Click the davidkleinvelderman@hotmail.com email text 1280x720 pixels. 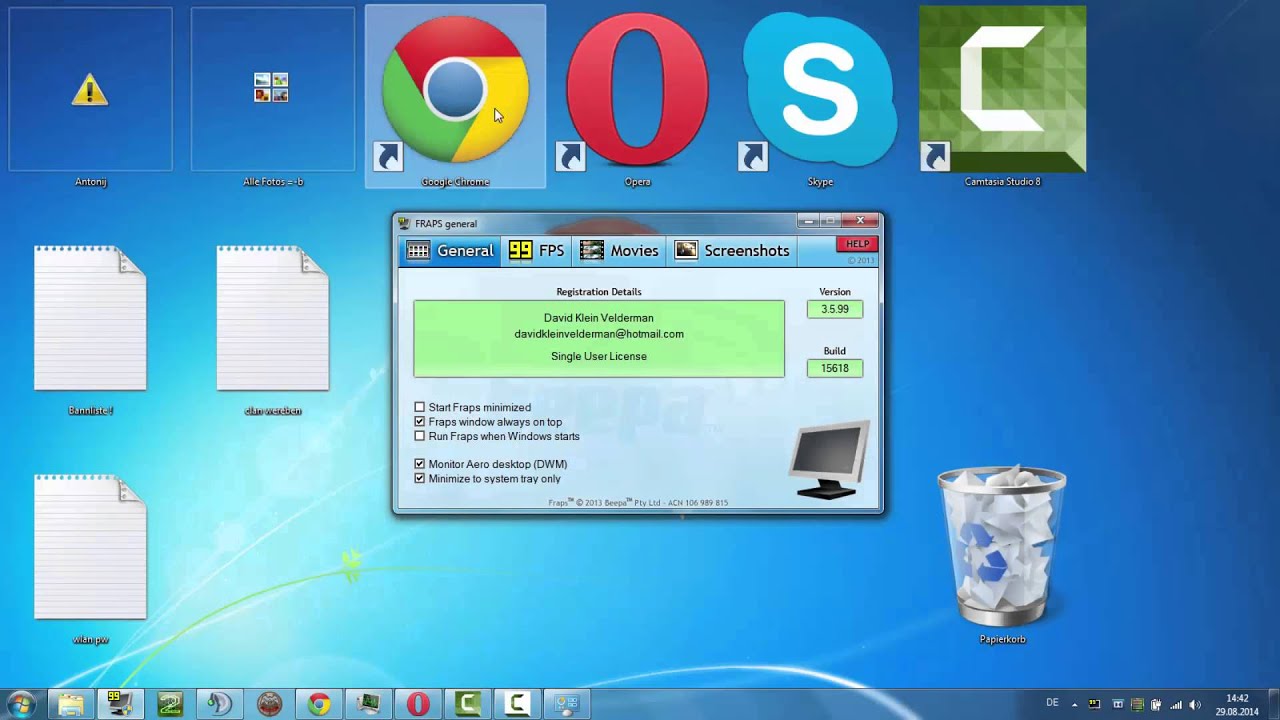[599, 334]
